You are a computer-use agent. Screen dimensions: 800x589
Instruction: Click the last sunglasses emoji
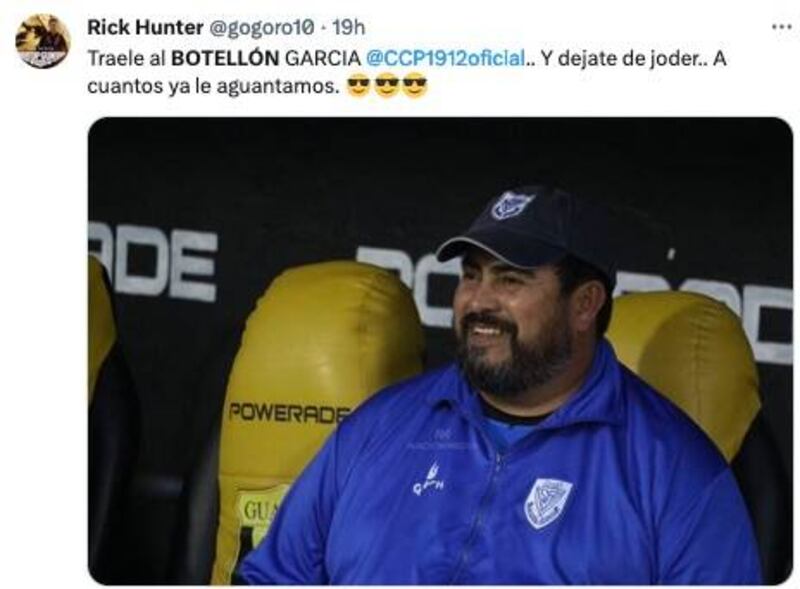414,86
